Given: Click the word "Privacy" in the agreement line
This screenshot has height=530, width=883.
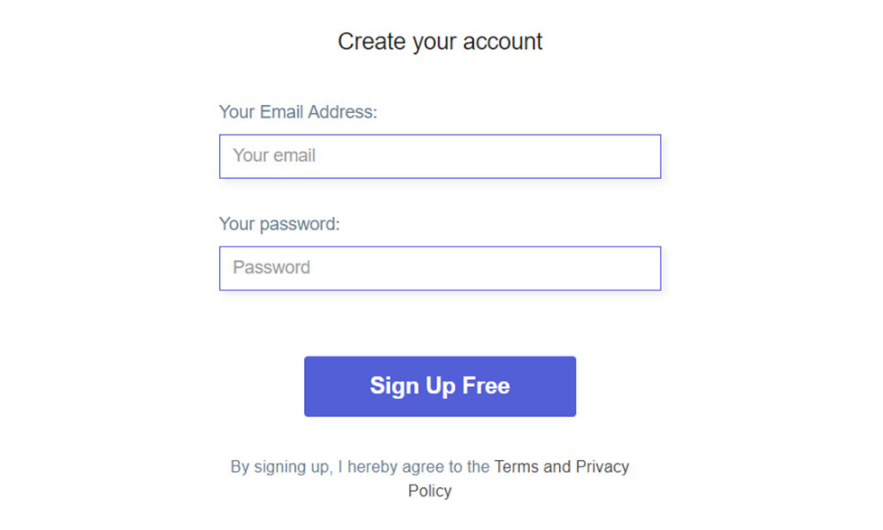Looking at the screenshot, I should pos(602,467).
